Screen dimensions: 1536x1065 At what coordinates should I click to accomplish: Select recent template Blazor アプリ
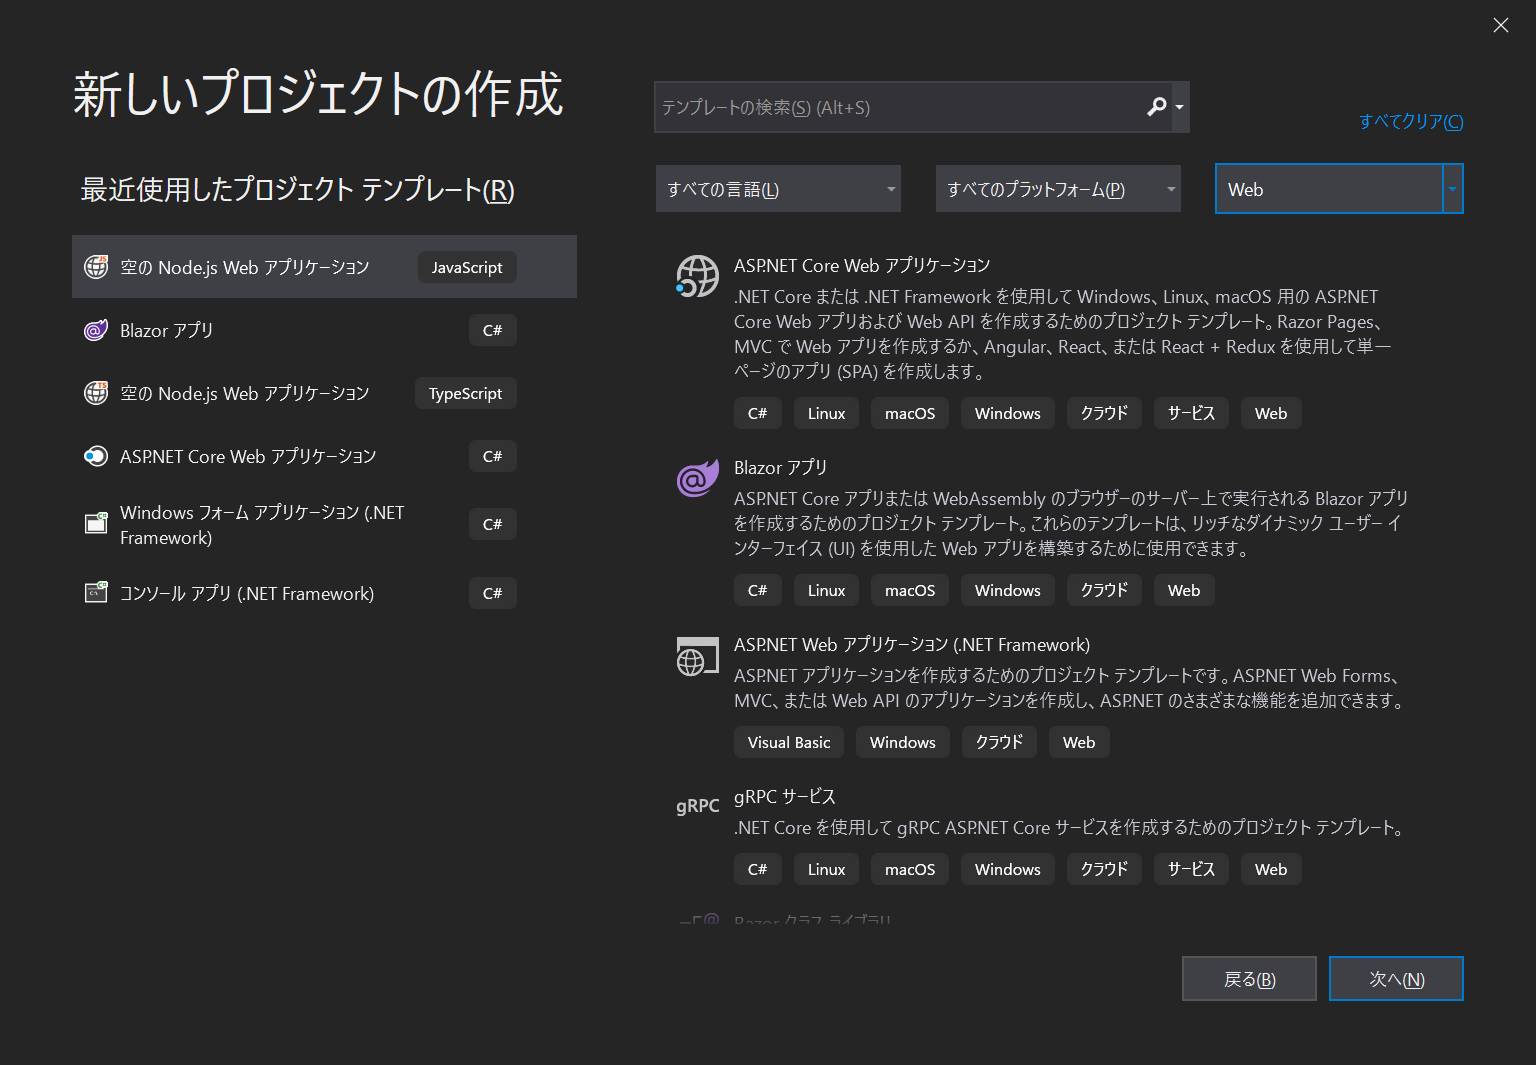(324, 330)
